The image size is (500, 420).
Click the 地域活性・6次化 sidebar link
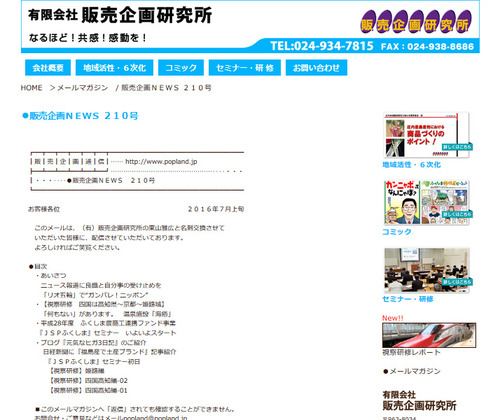(411, 165)
